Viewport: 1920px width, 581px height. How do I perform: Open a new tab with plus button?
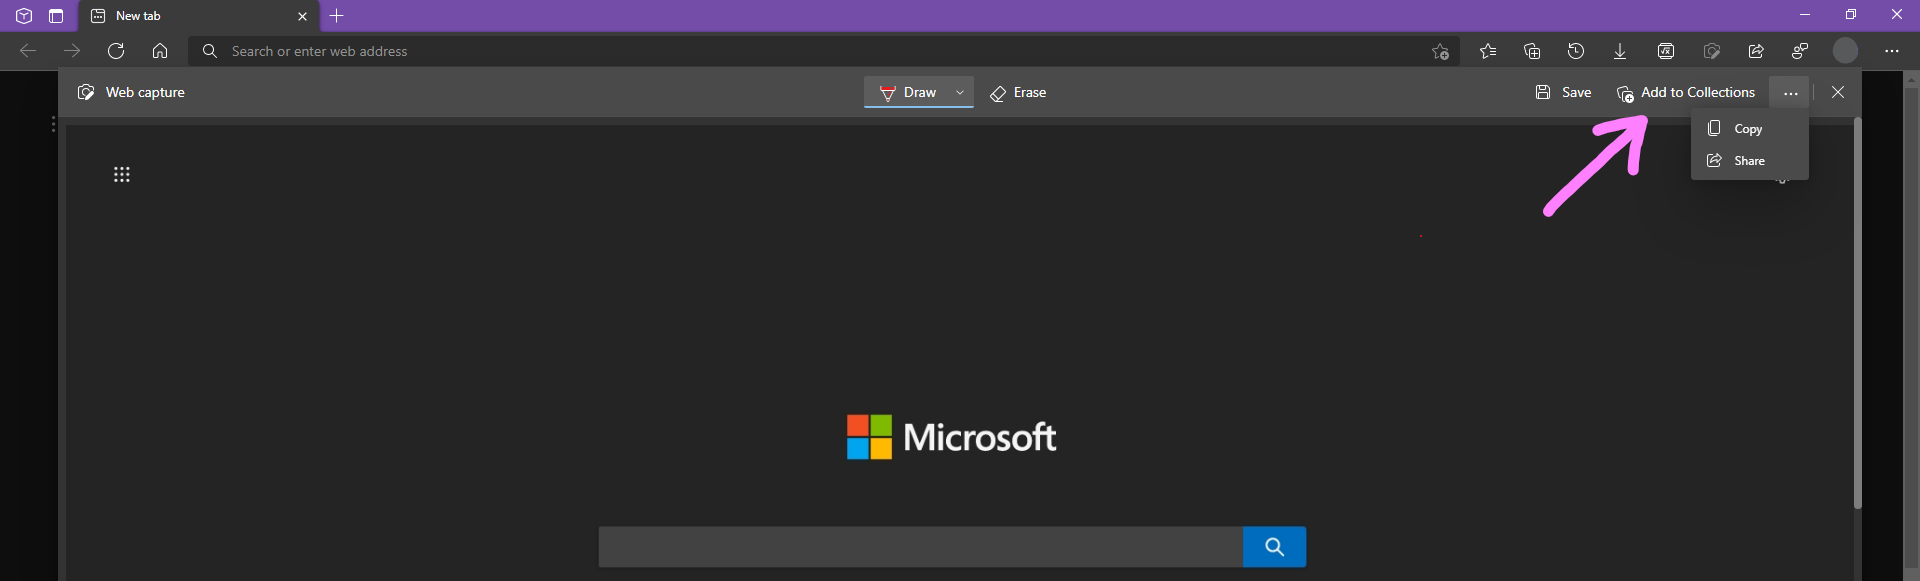tap(337, 16)
